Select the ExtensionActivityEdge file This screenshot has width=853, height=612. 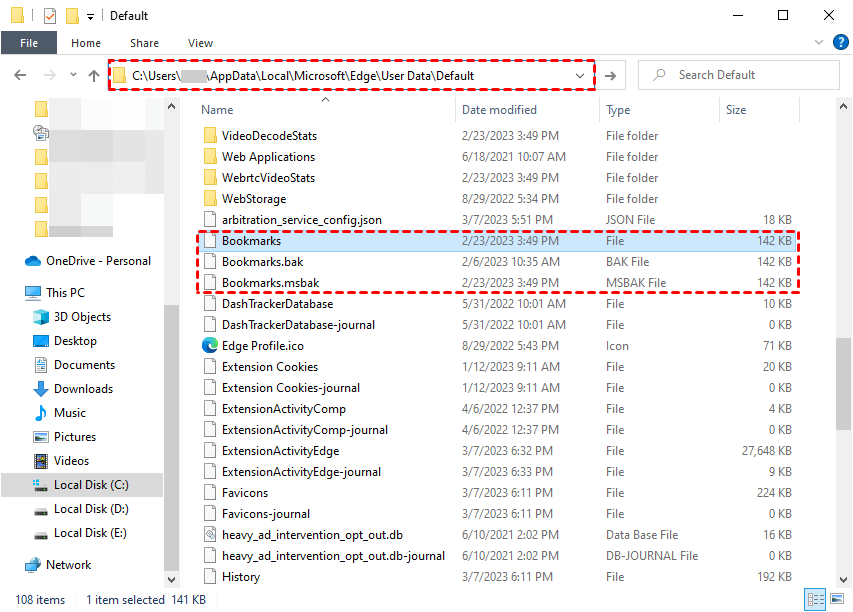click(498, 451)
